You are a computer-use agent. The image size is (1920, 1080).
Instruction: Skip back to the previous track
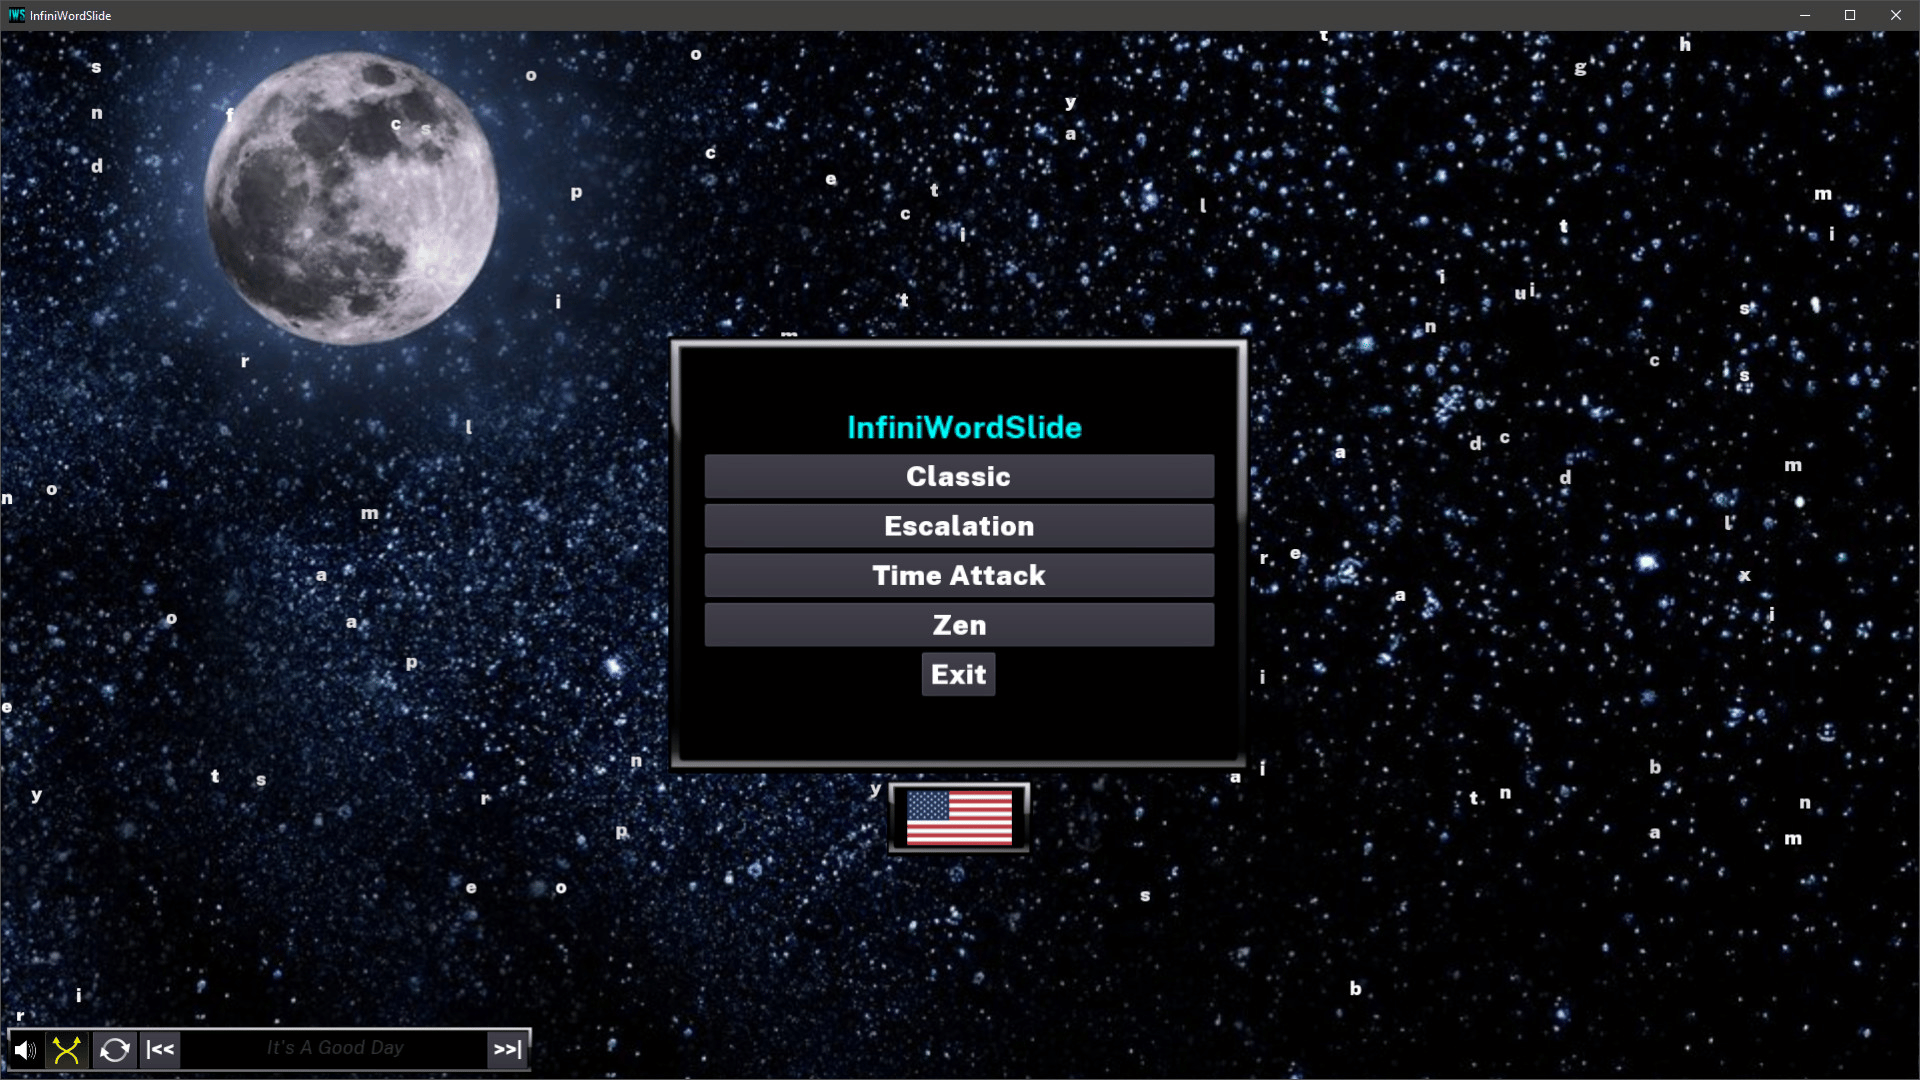coord(160,1050)
